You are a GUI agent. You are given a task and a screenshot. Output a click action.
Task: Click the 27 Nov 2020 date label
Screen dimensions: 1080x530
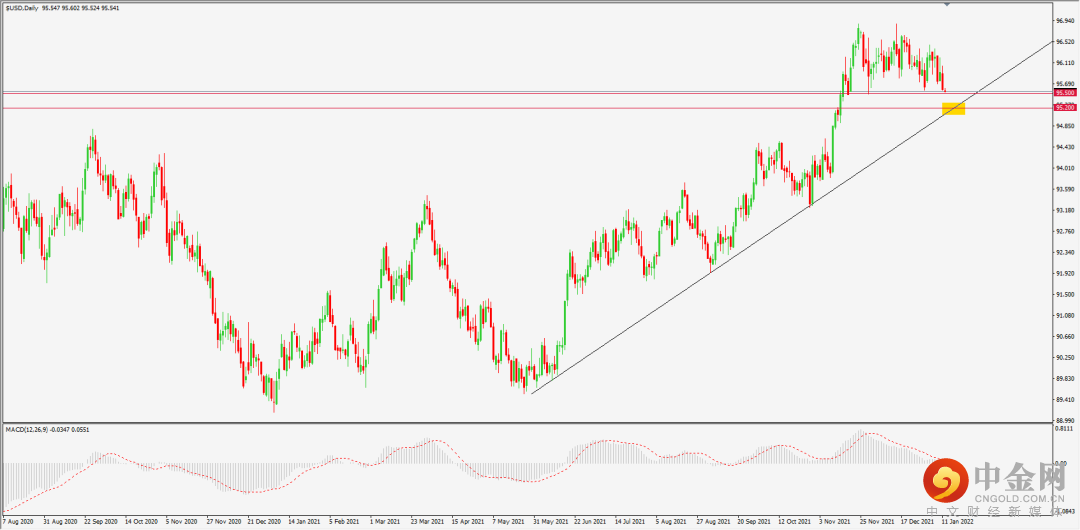(x=224, y=522)
